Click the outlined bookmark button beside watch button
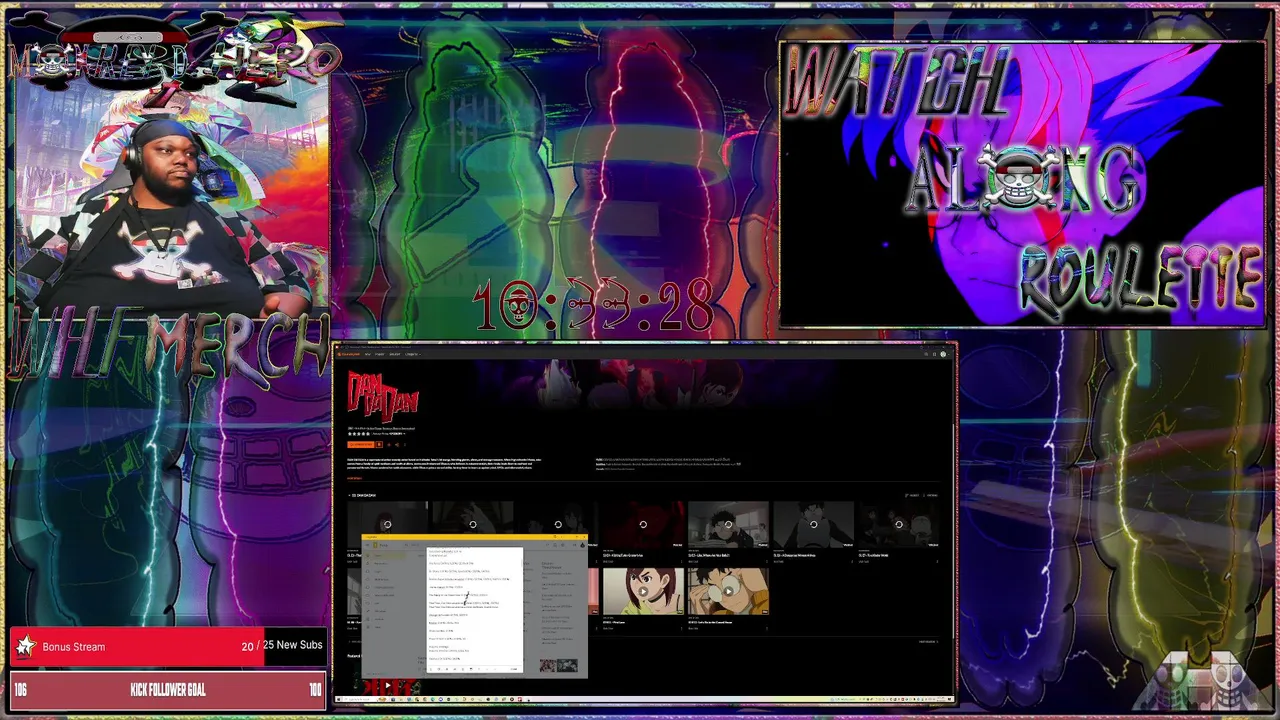This screenshot has height=720, width=1280. (379, 444)
